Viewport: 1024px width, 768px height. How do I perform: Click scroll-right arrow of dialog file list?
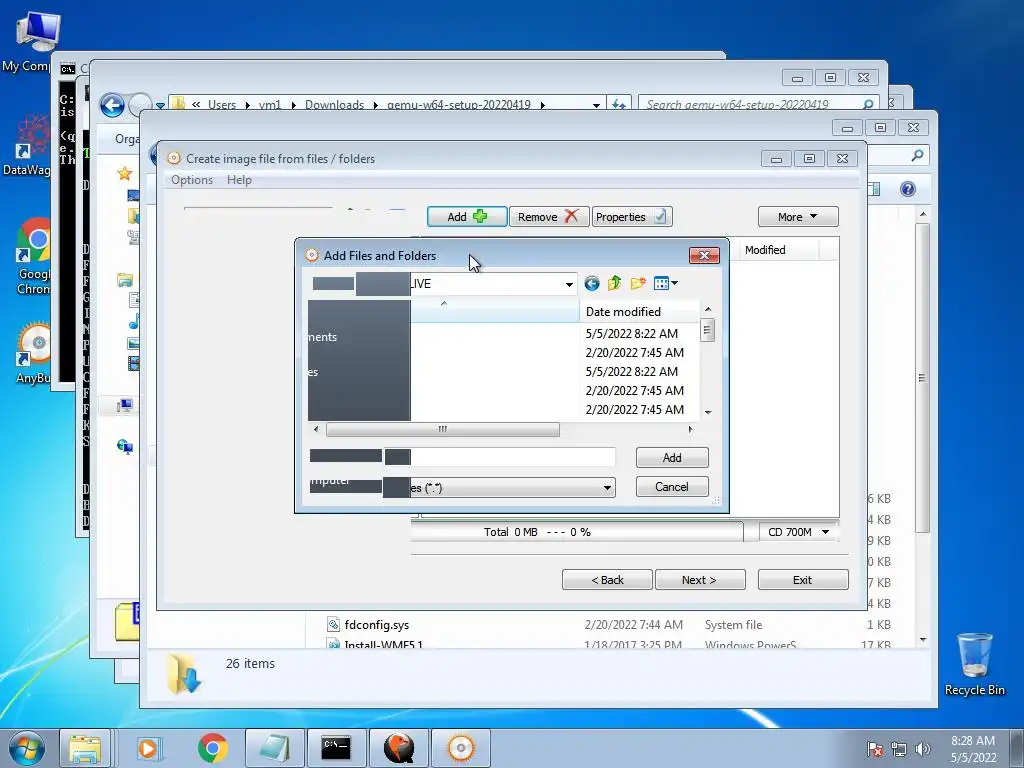690,429
